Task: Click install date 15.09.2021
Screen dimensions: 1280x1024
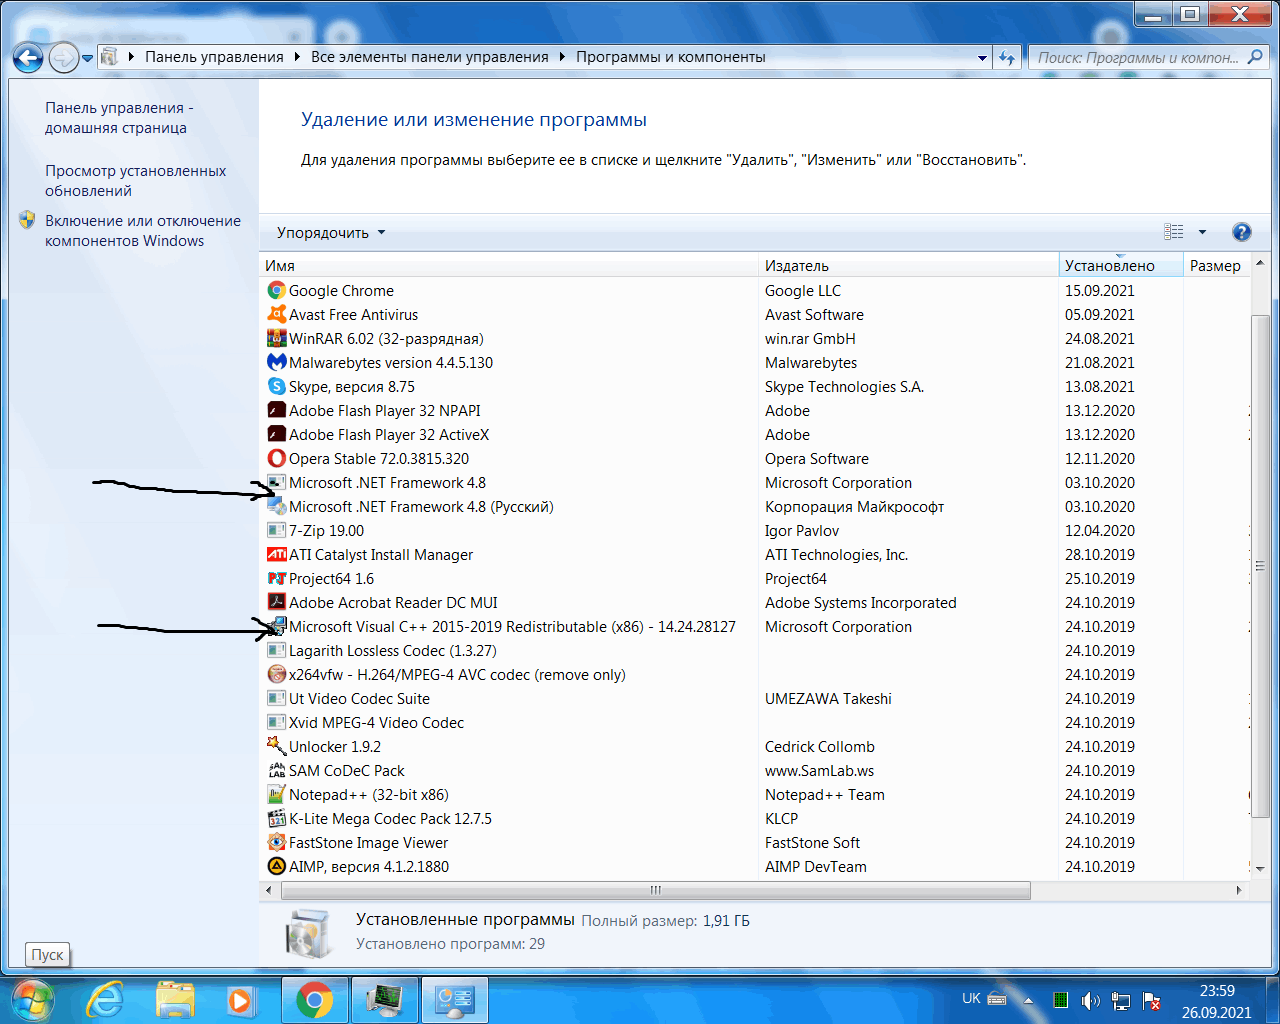Action: click(1100, 291)
